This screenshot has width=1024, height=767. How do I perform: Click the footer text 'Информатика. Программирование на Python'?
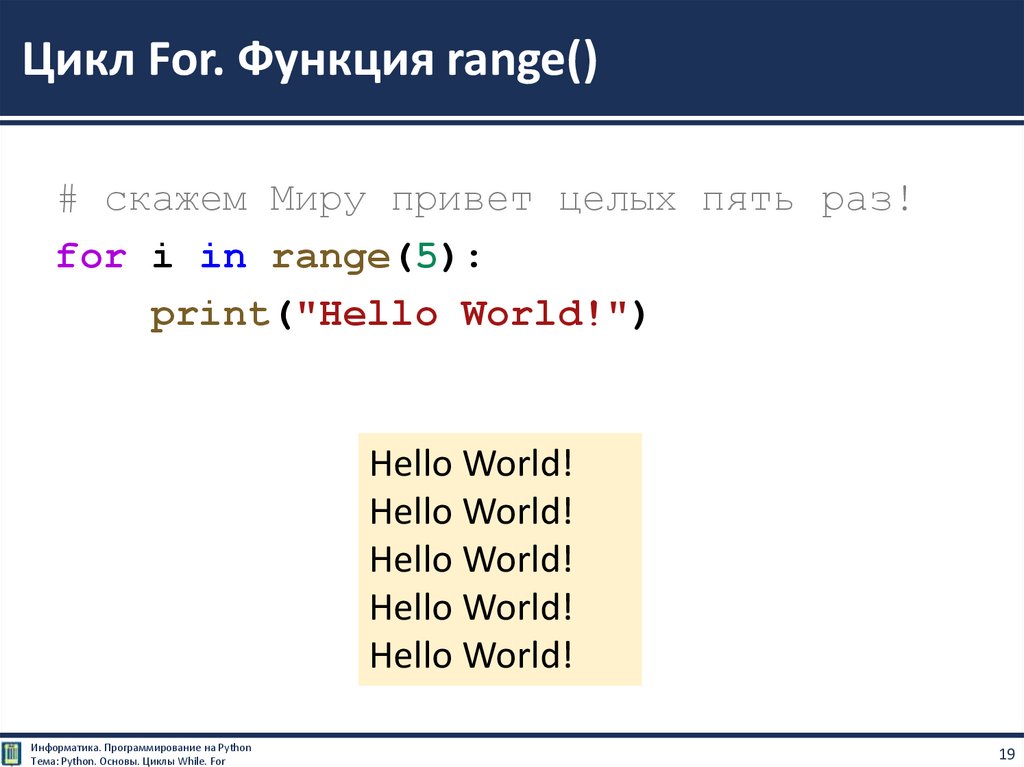pyautogui.click(x=140, y=747)
